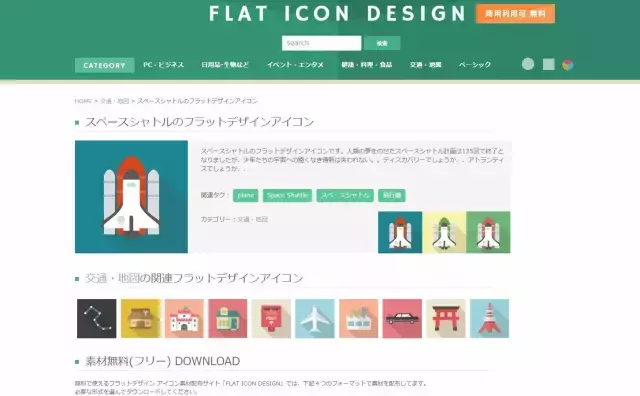This screenshot has width=640, height=396.
Task: Choose the green background shuttle variant
Action: (x=489, y=232)
